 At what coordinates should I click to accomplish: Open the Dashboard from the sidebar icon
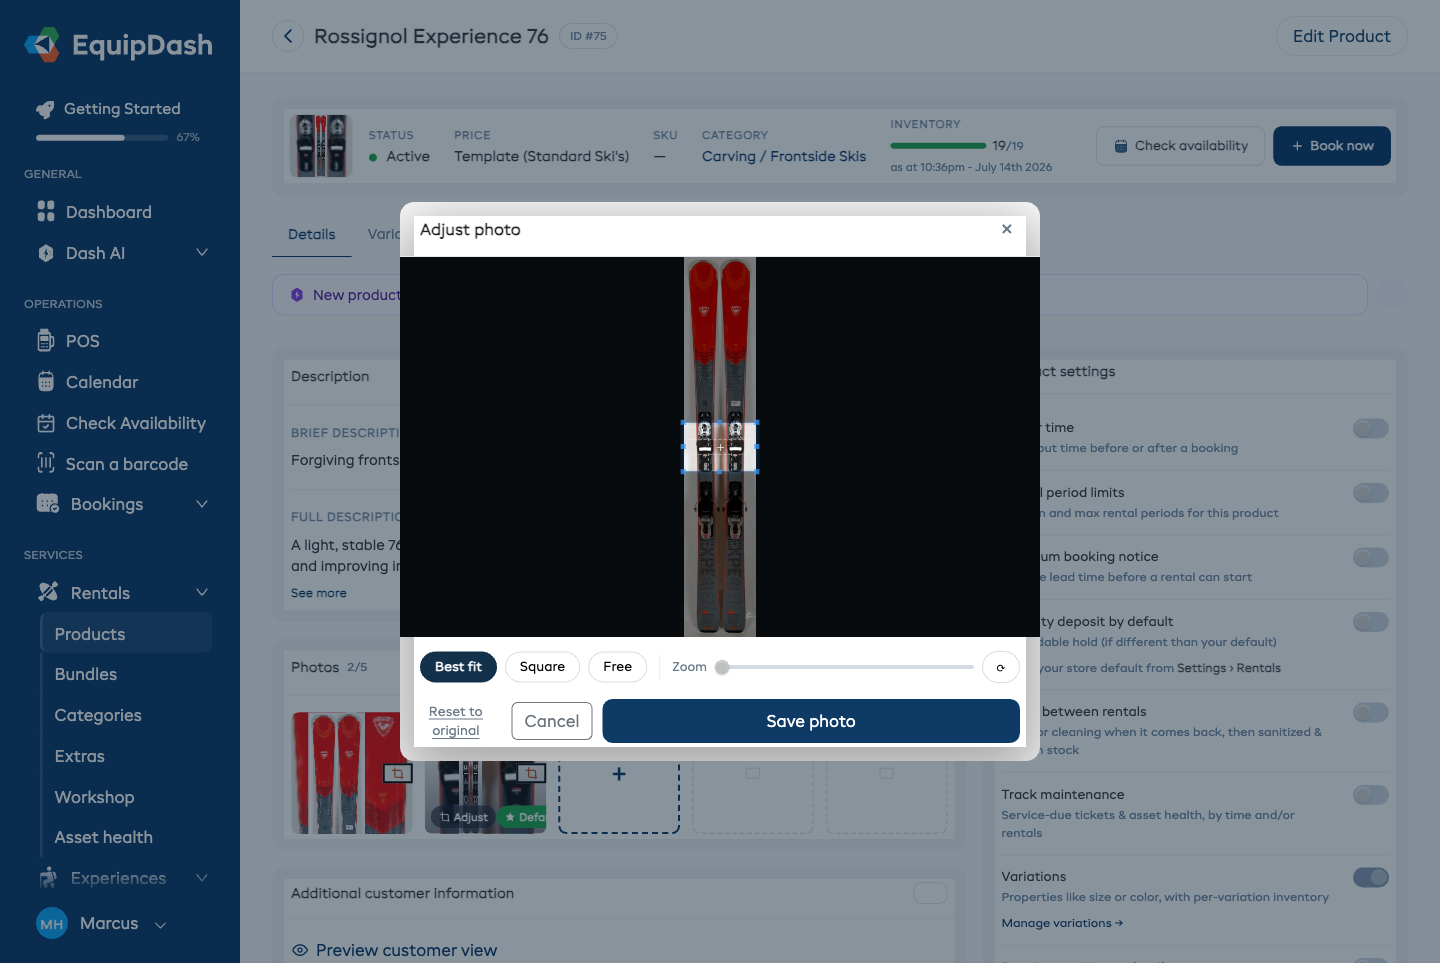click(x=46, y=211)
